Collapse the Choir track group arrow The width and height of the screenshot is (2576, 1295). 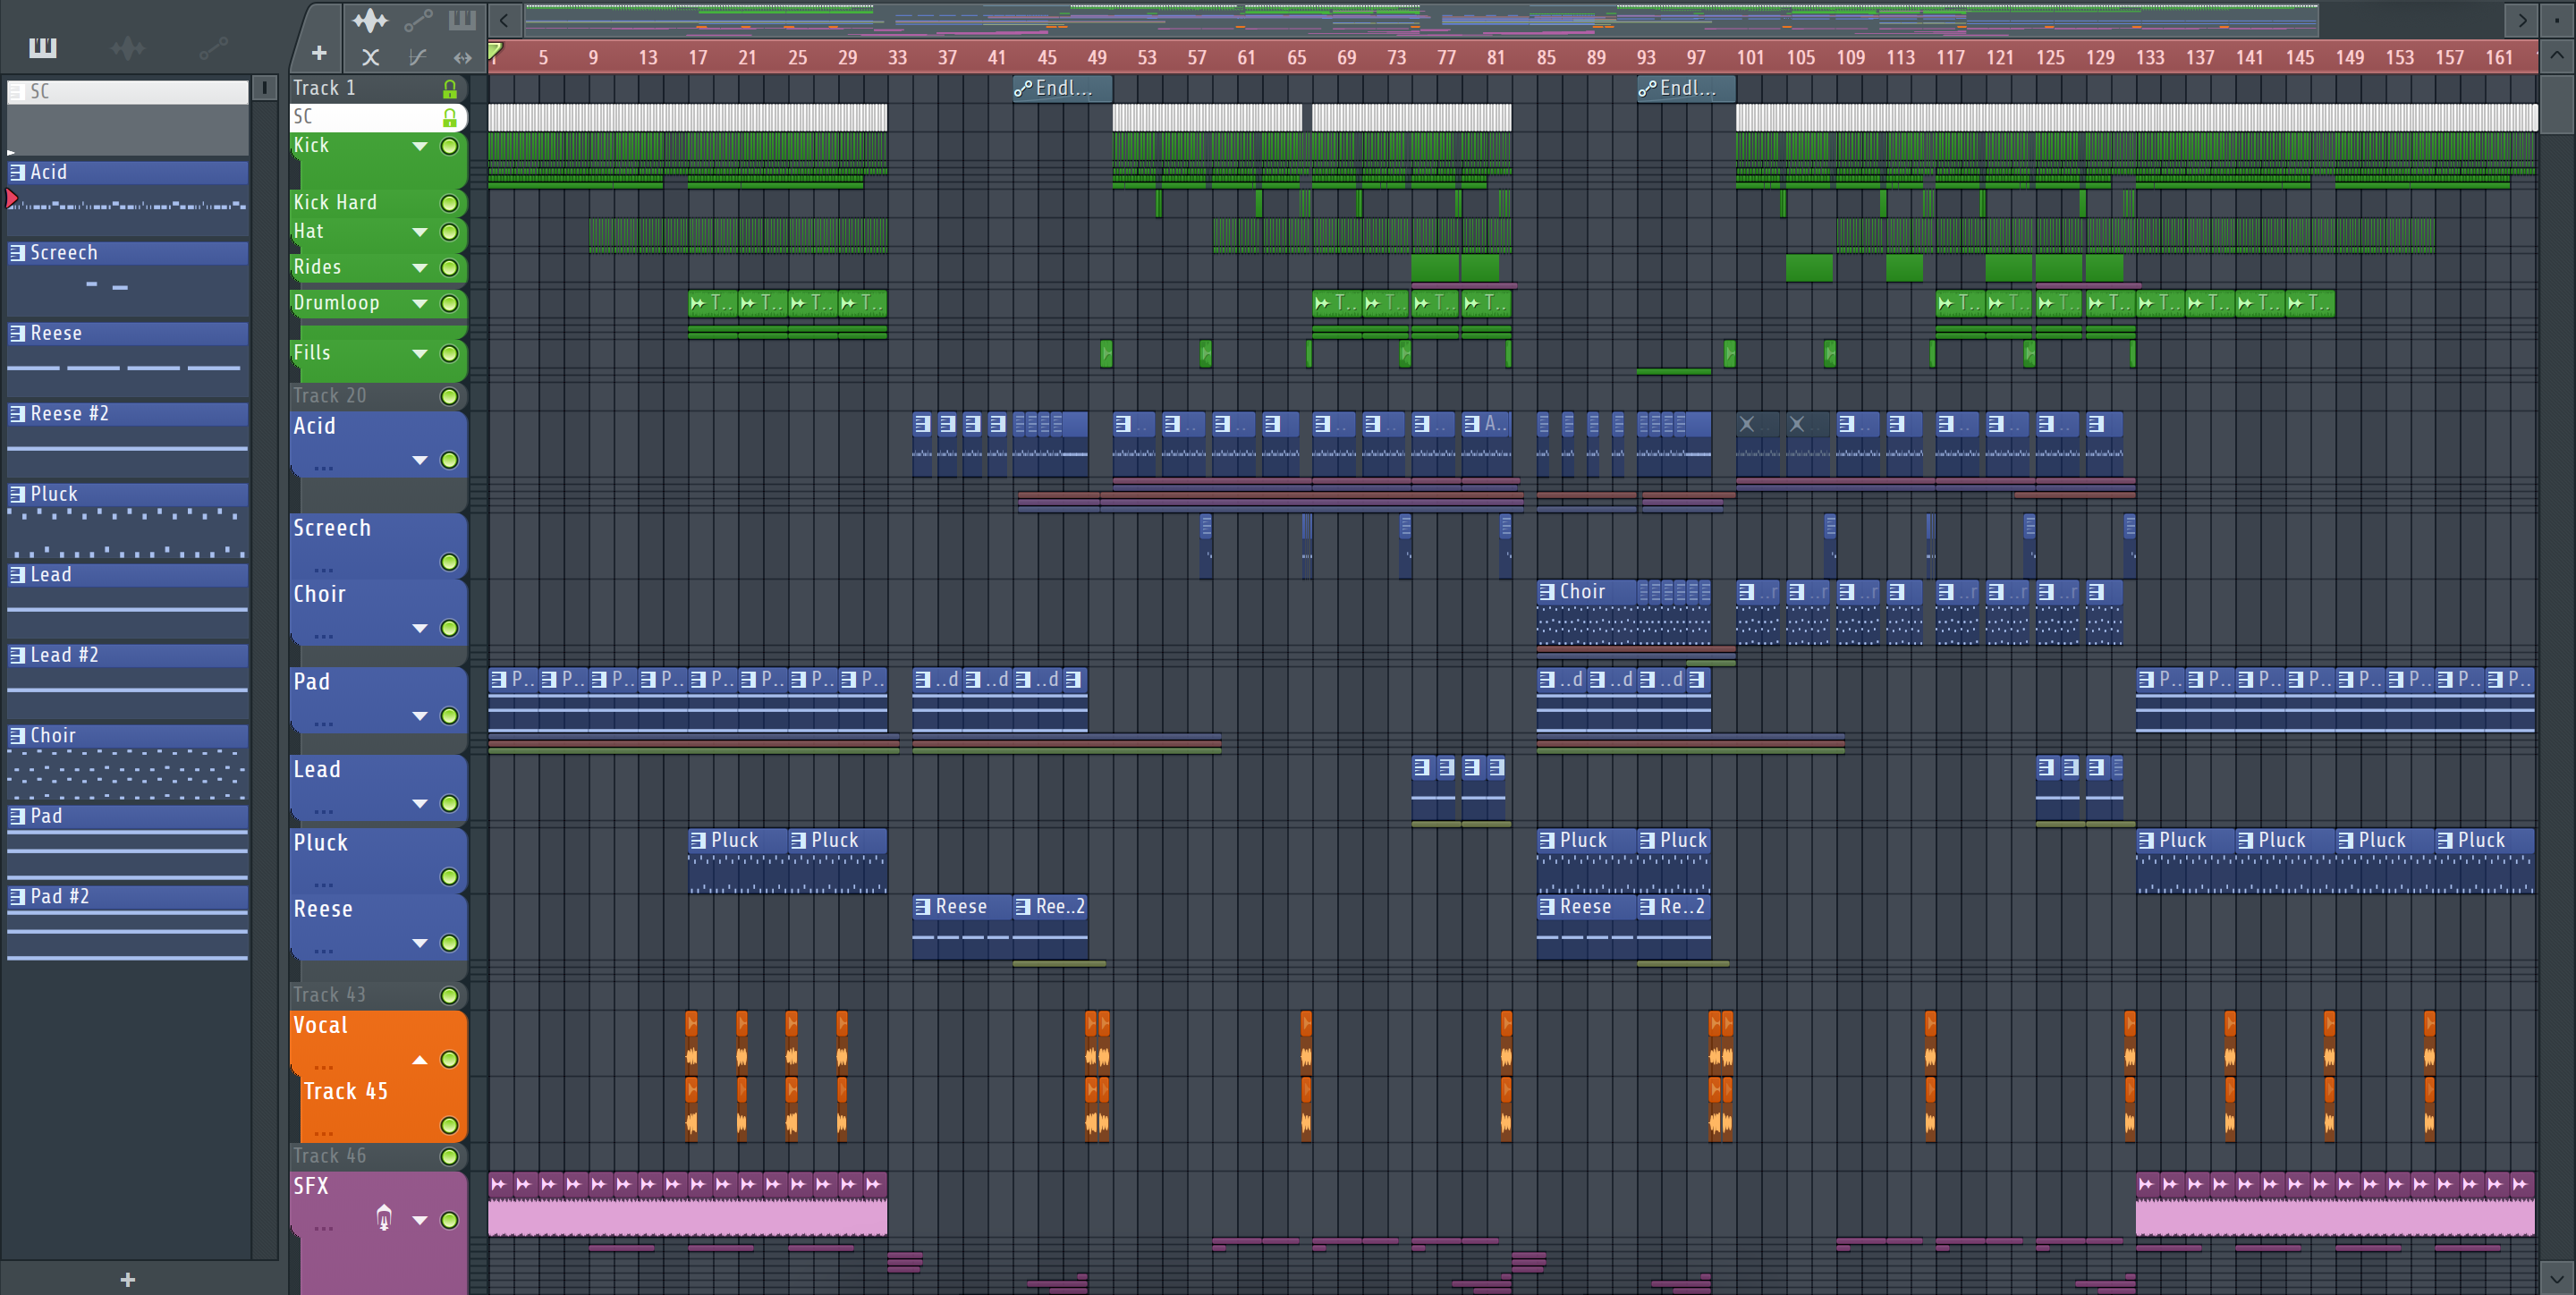click(420, 629)
